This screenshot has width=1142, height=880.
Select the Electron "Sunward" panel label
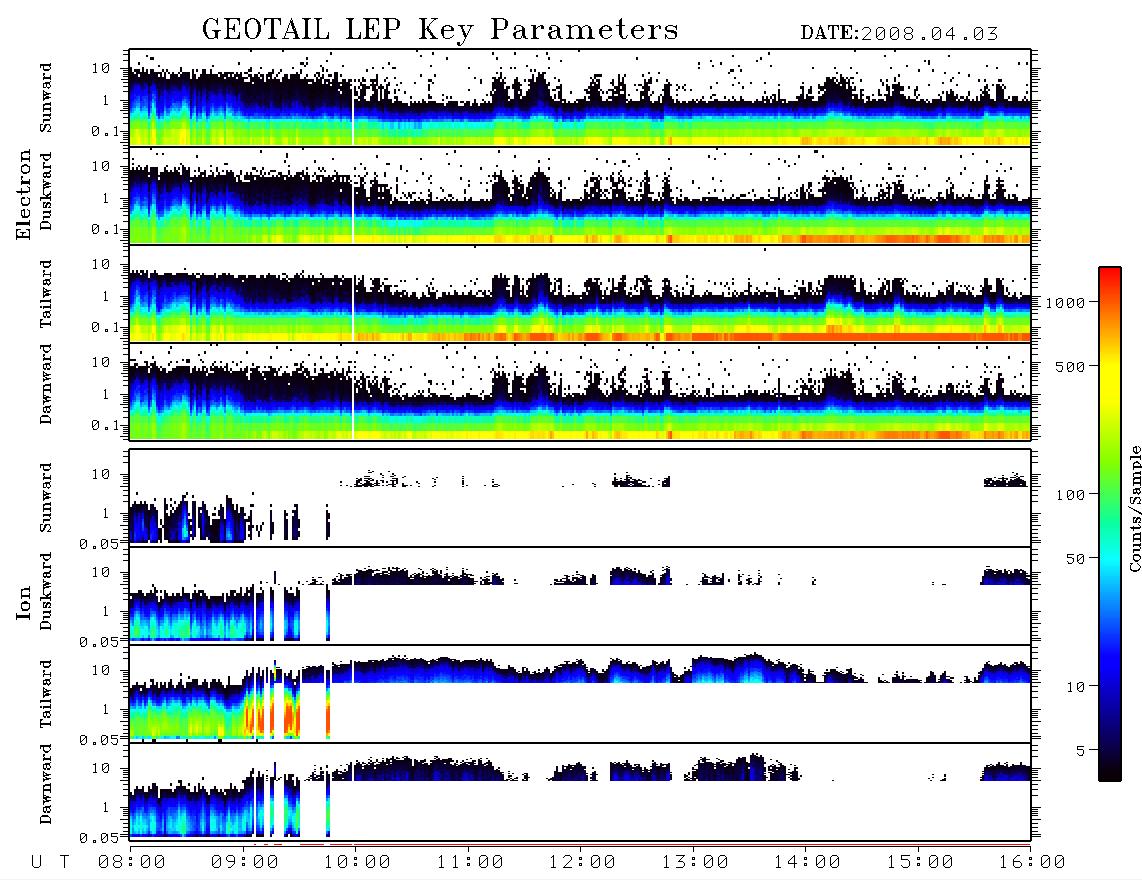pos(46,98)
